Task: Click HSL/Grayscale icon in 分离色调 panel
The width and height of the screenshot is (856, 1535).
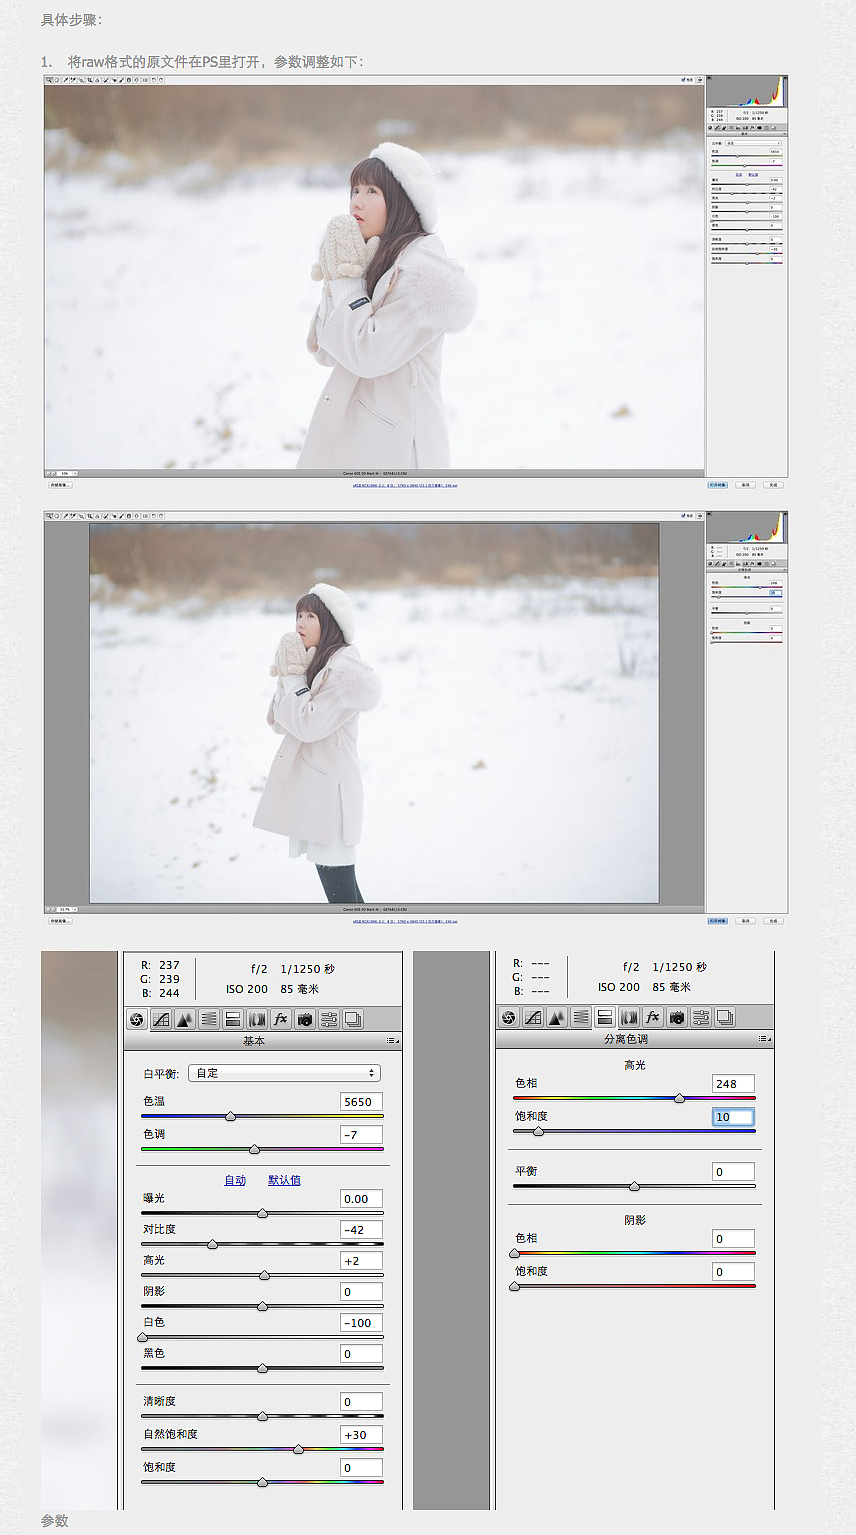Action: (581, 1017)
